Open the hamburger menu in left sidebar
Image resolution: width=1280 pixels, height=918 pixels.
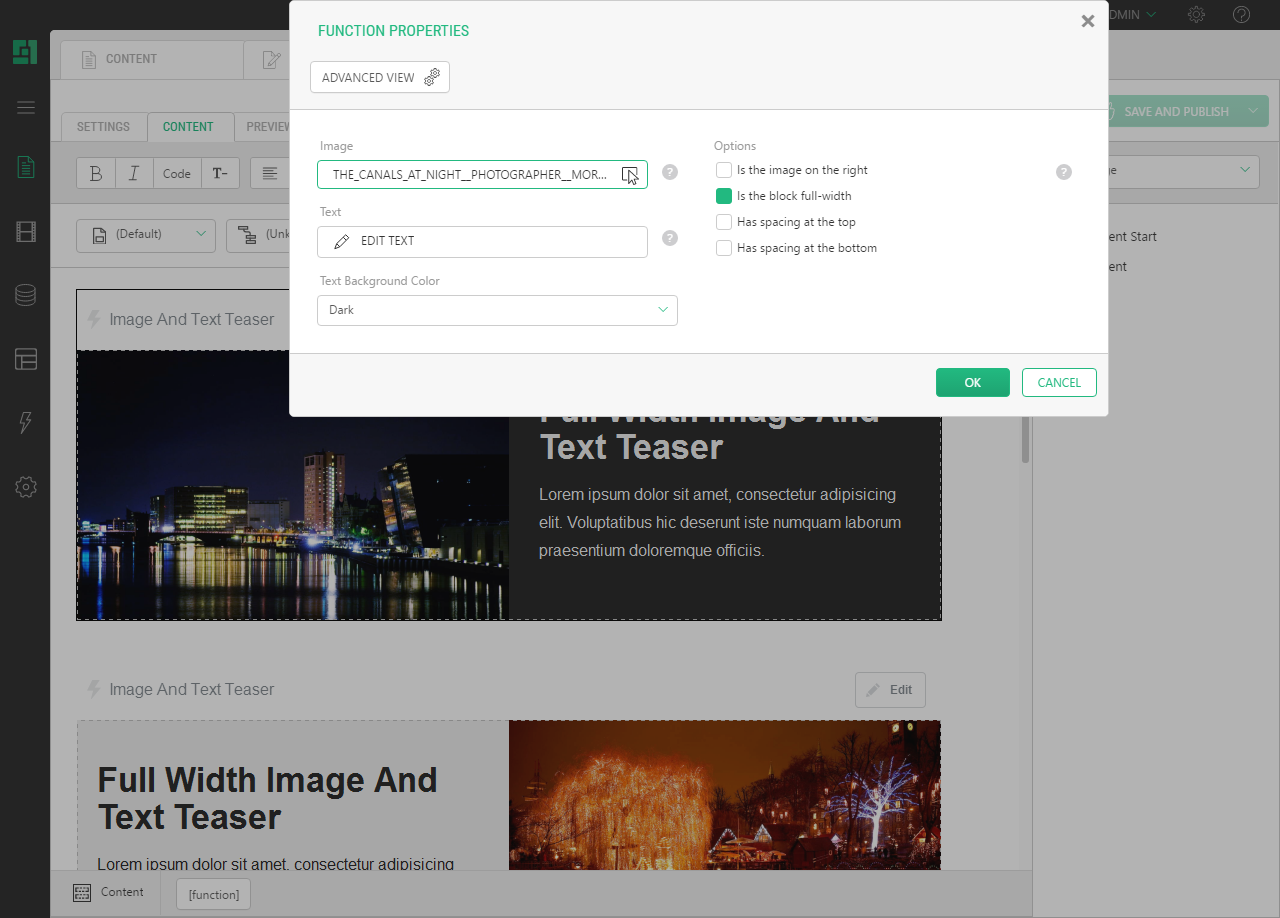(x=26, y=108)
